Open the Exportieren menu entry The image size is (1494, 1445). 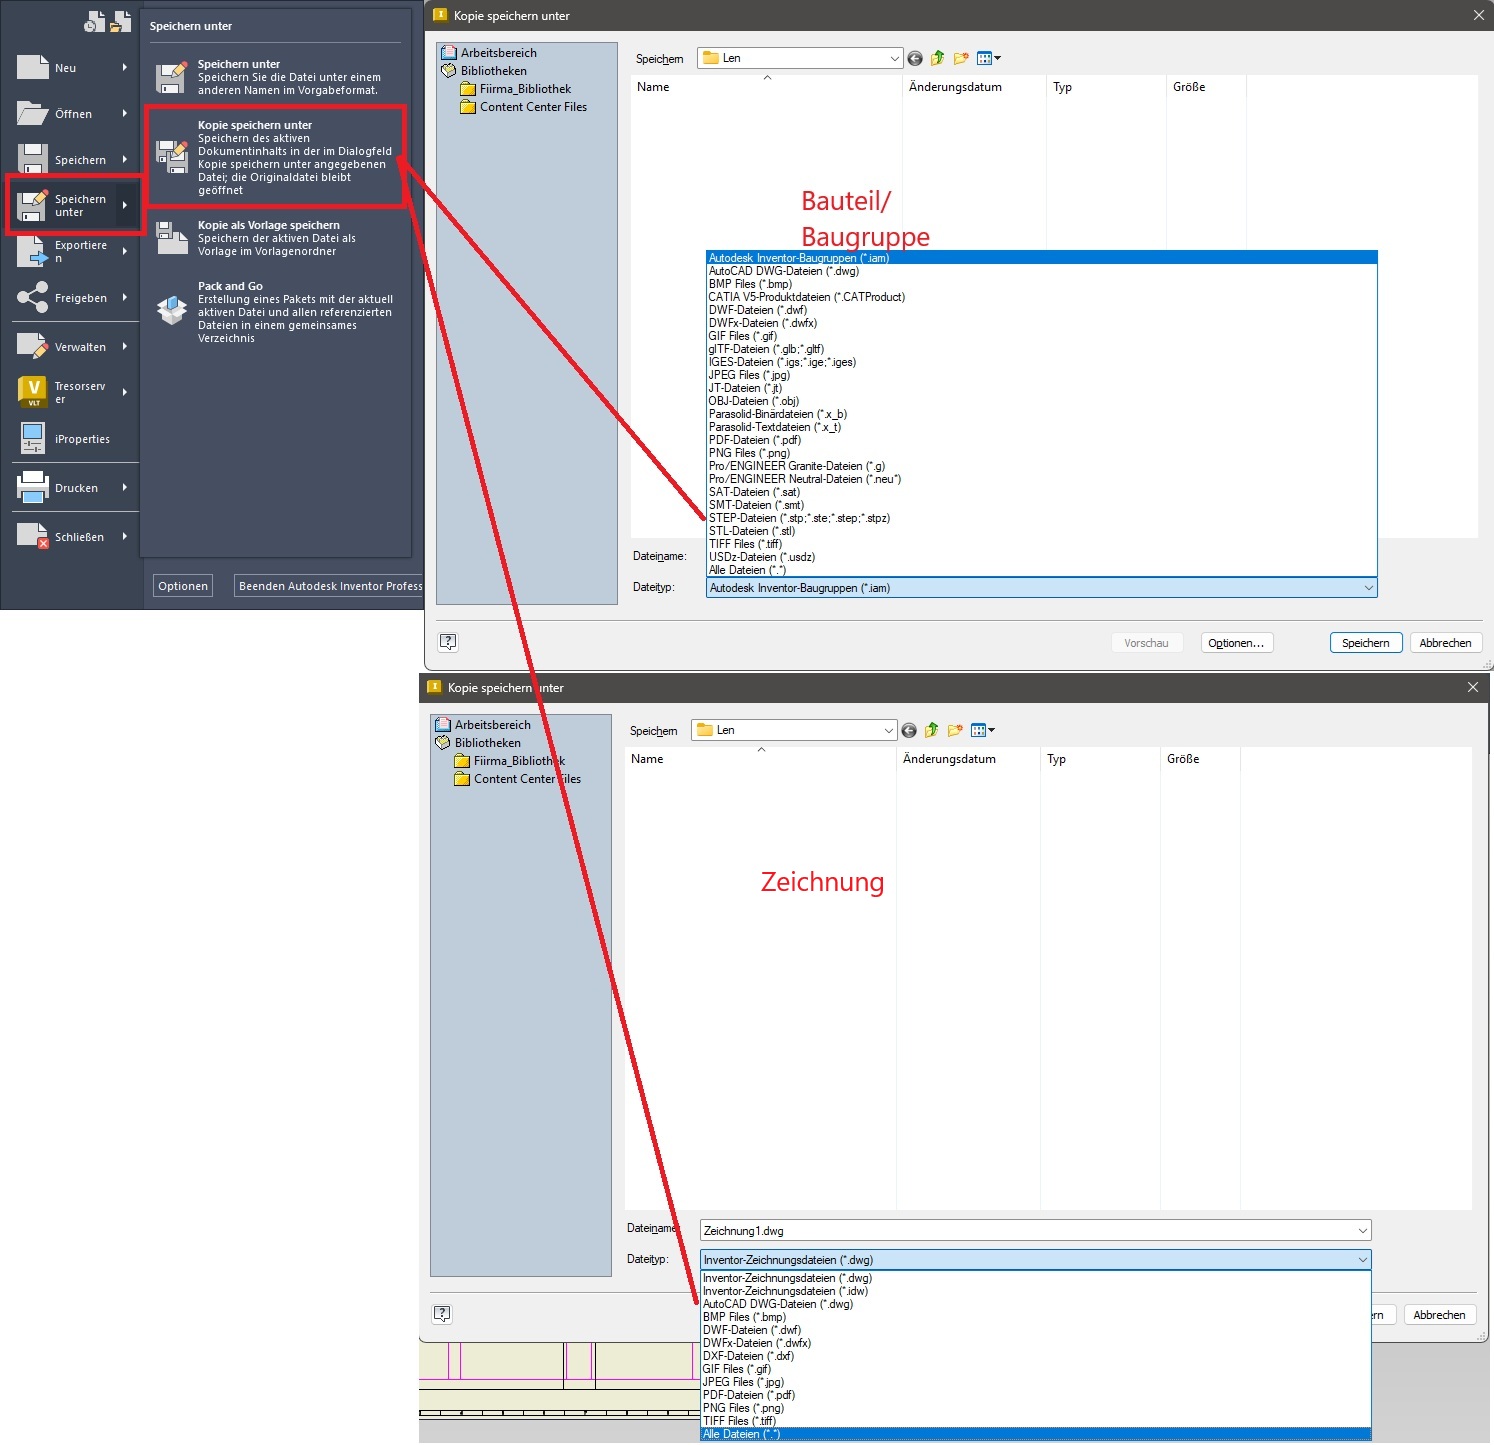72,251
